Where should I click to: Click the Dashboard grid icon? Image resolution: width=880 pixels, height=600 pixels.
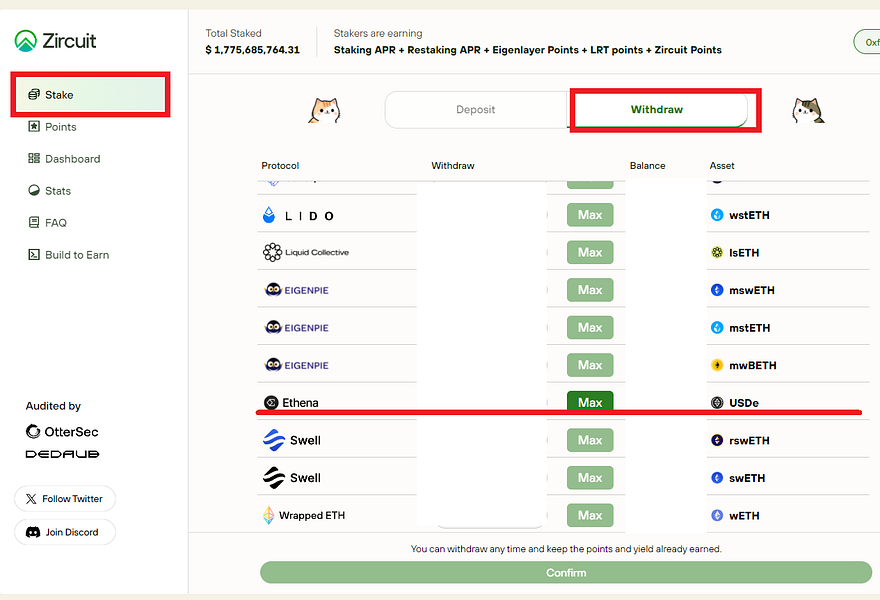click(34, 158)
